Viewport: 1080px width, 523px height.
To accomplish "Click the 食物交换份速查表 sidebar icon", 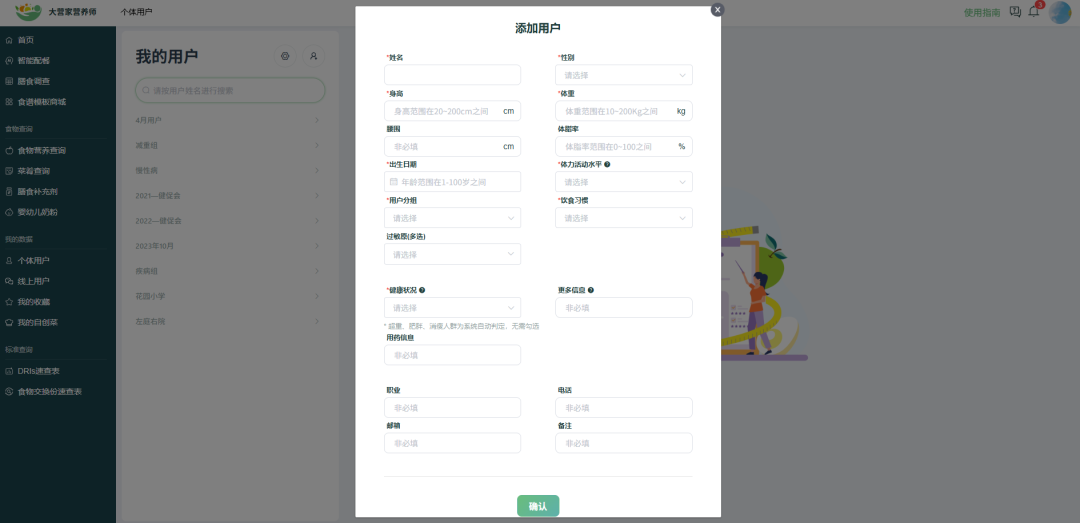I will click(9, 391).
